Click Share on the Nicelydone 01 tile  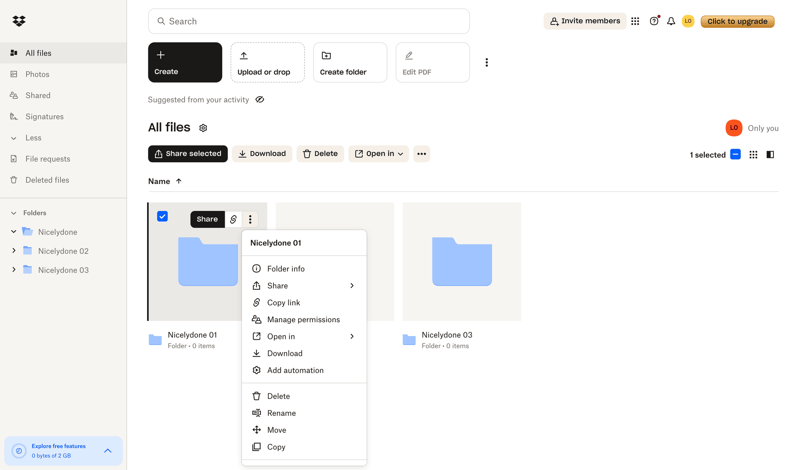point(207,219)
